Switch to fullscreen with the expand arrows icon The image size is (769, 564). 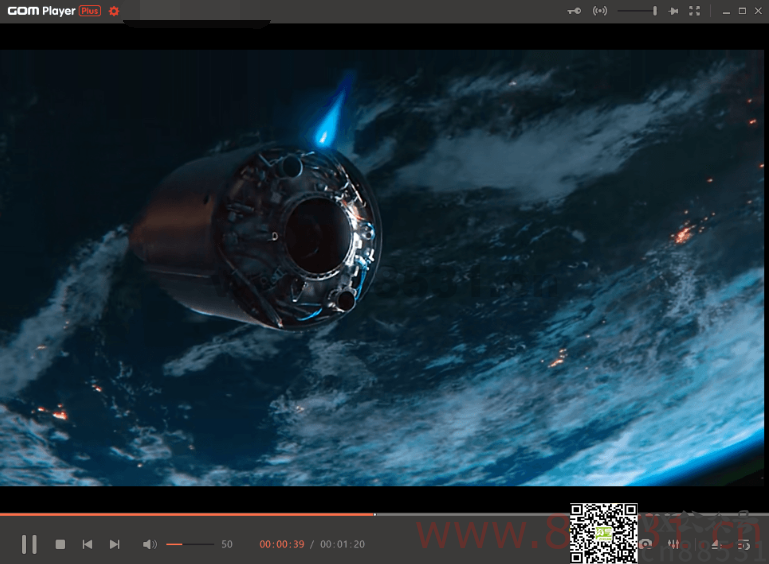(x=694, y=11)
